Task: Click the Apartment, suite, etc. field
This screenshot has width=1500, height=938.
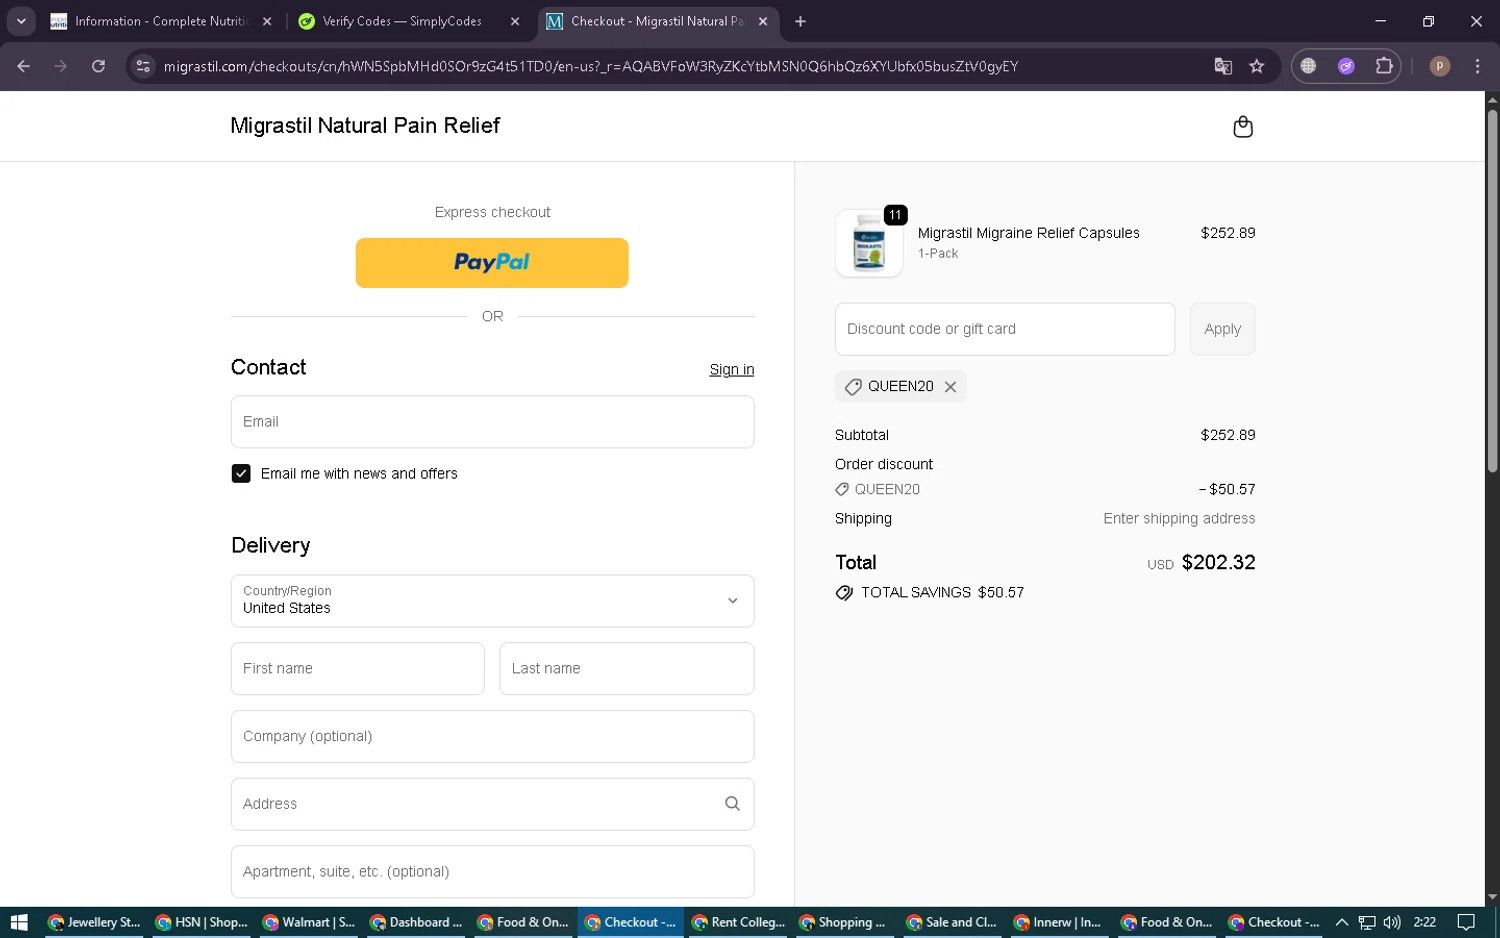Action: (x=492, y=872)
